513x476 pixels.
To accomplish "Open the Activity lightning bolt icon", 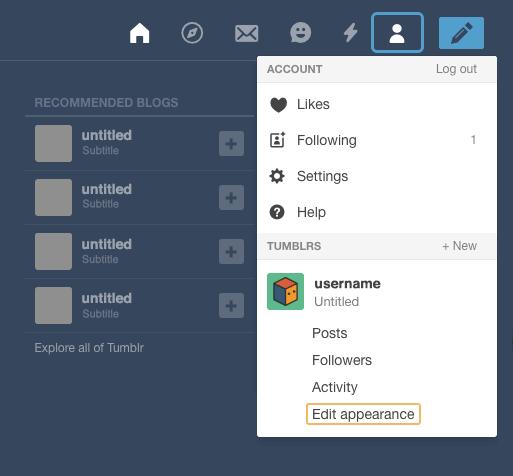I will [x=351, y=33].
